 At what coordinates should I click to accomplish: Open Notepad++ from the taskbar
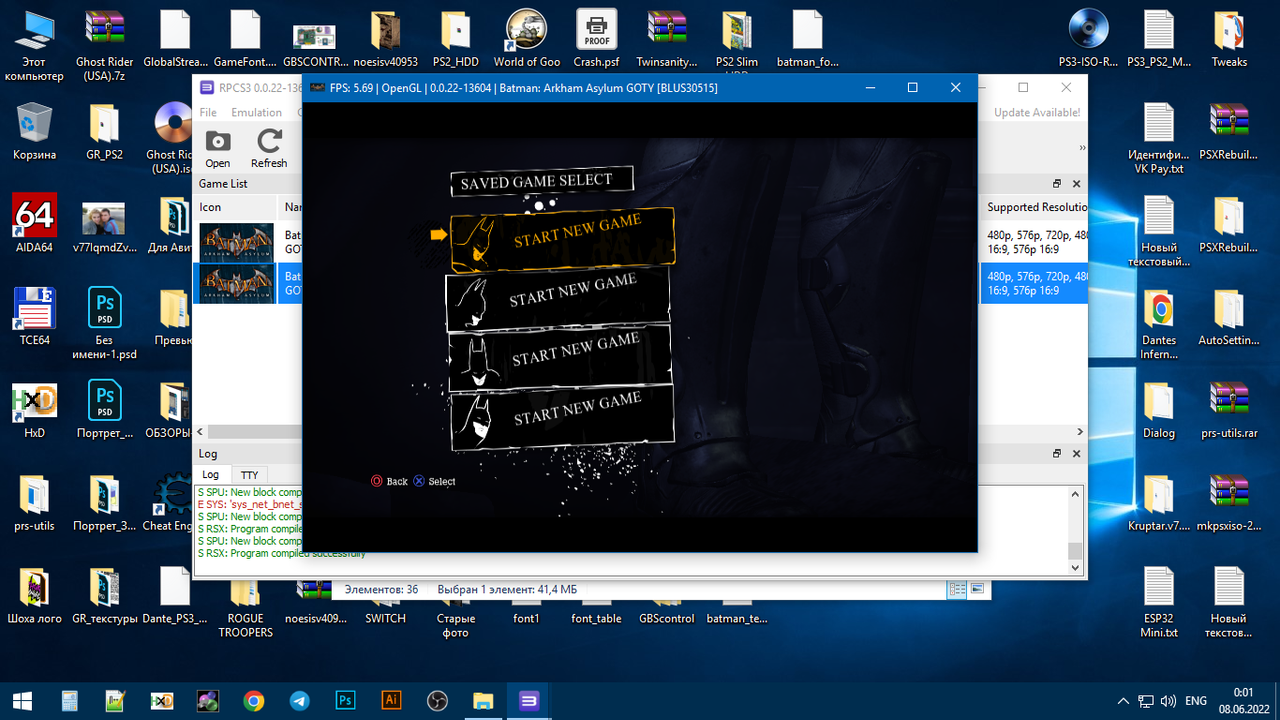(x=115, y=701)
